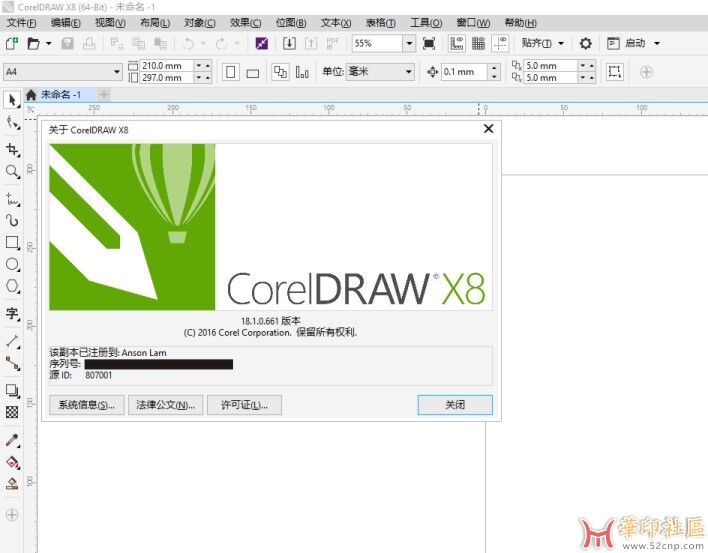Open toolbox quick customize plus button
The width and height of the screenshot is (708, 553).
[12, 515]
